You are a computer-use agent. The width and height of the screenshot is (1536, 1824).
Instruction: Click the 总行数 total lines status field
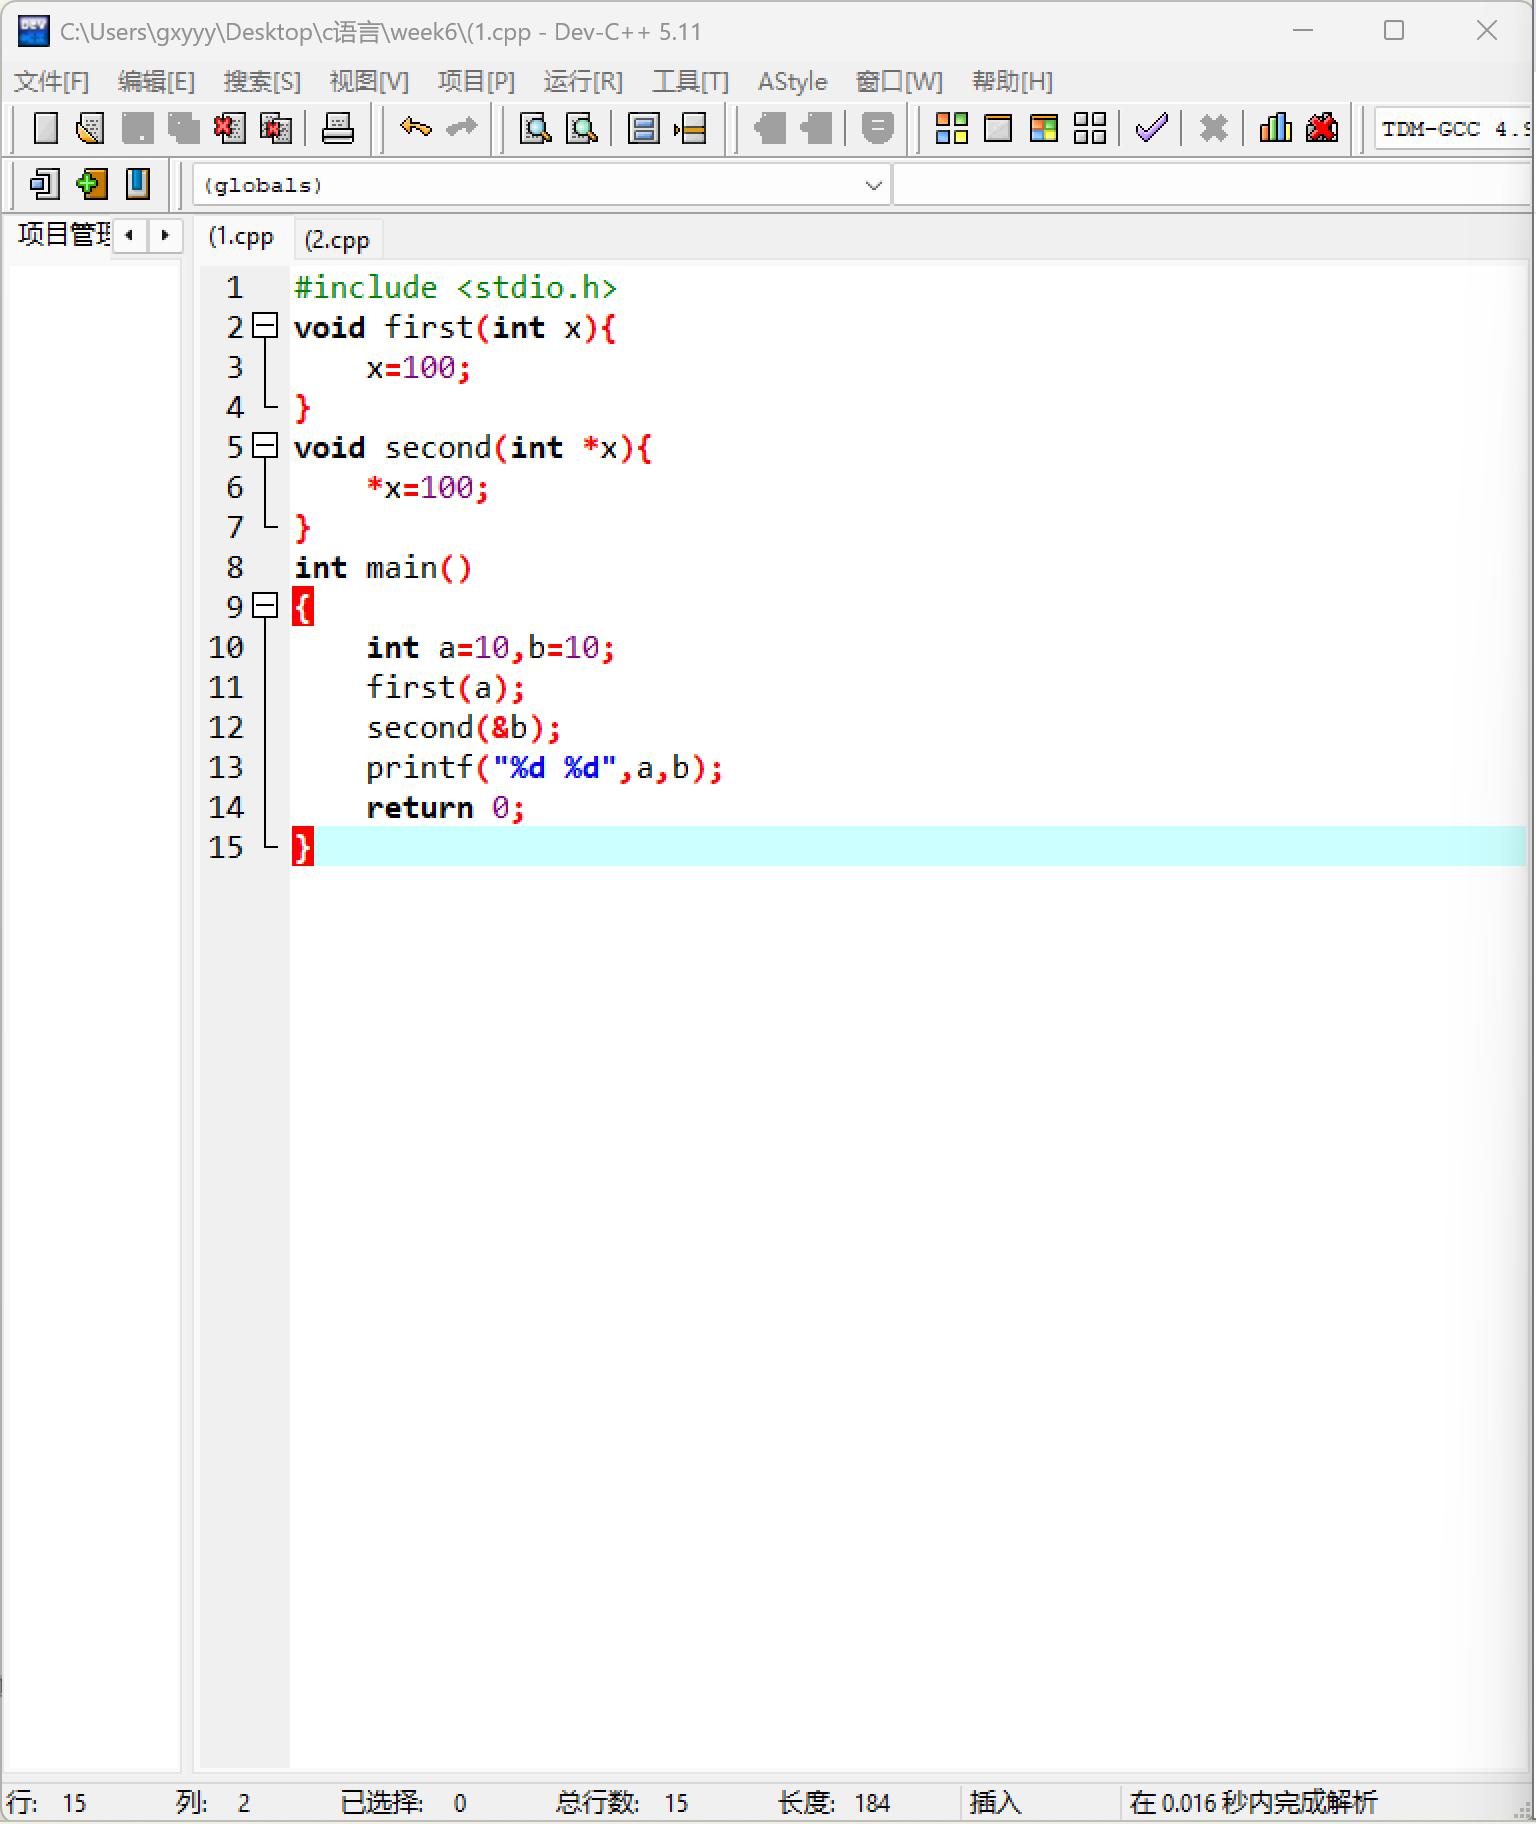pyautogui.click(x=622, y=1803)
